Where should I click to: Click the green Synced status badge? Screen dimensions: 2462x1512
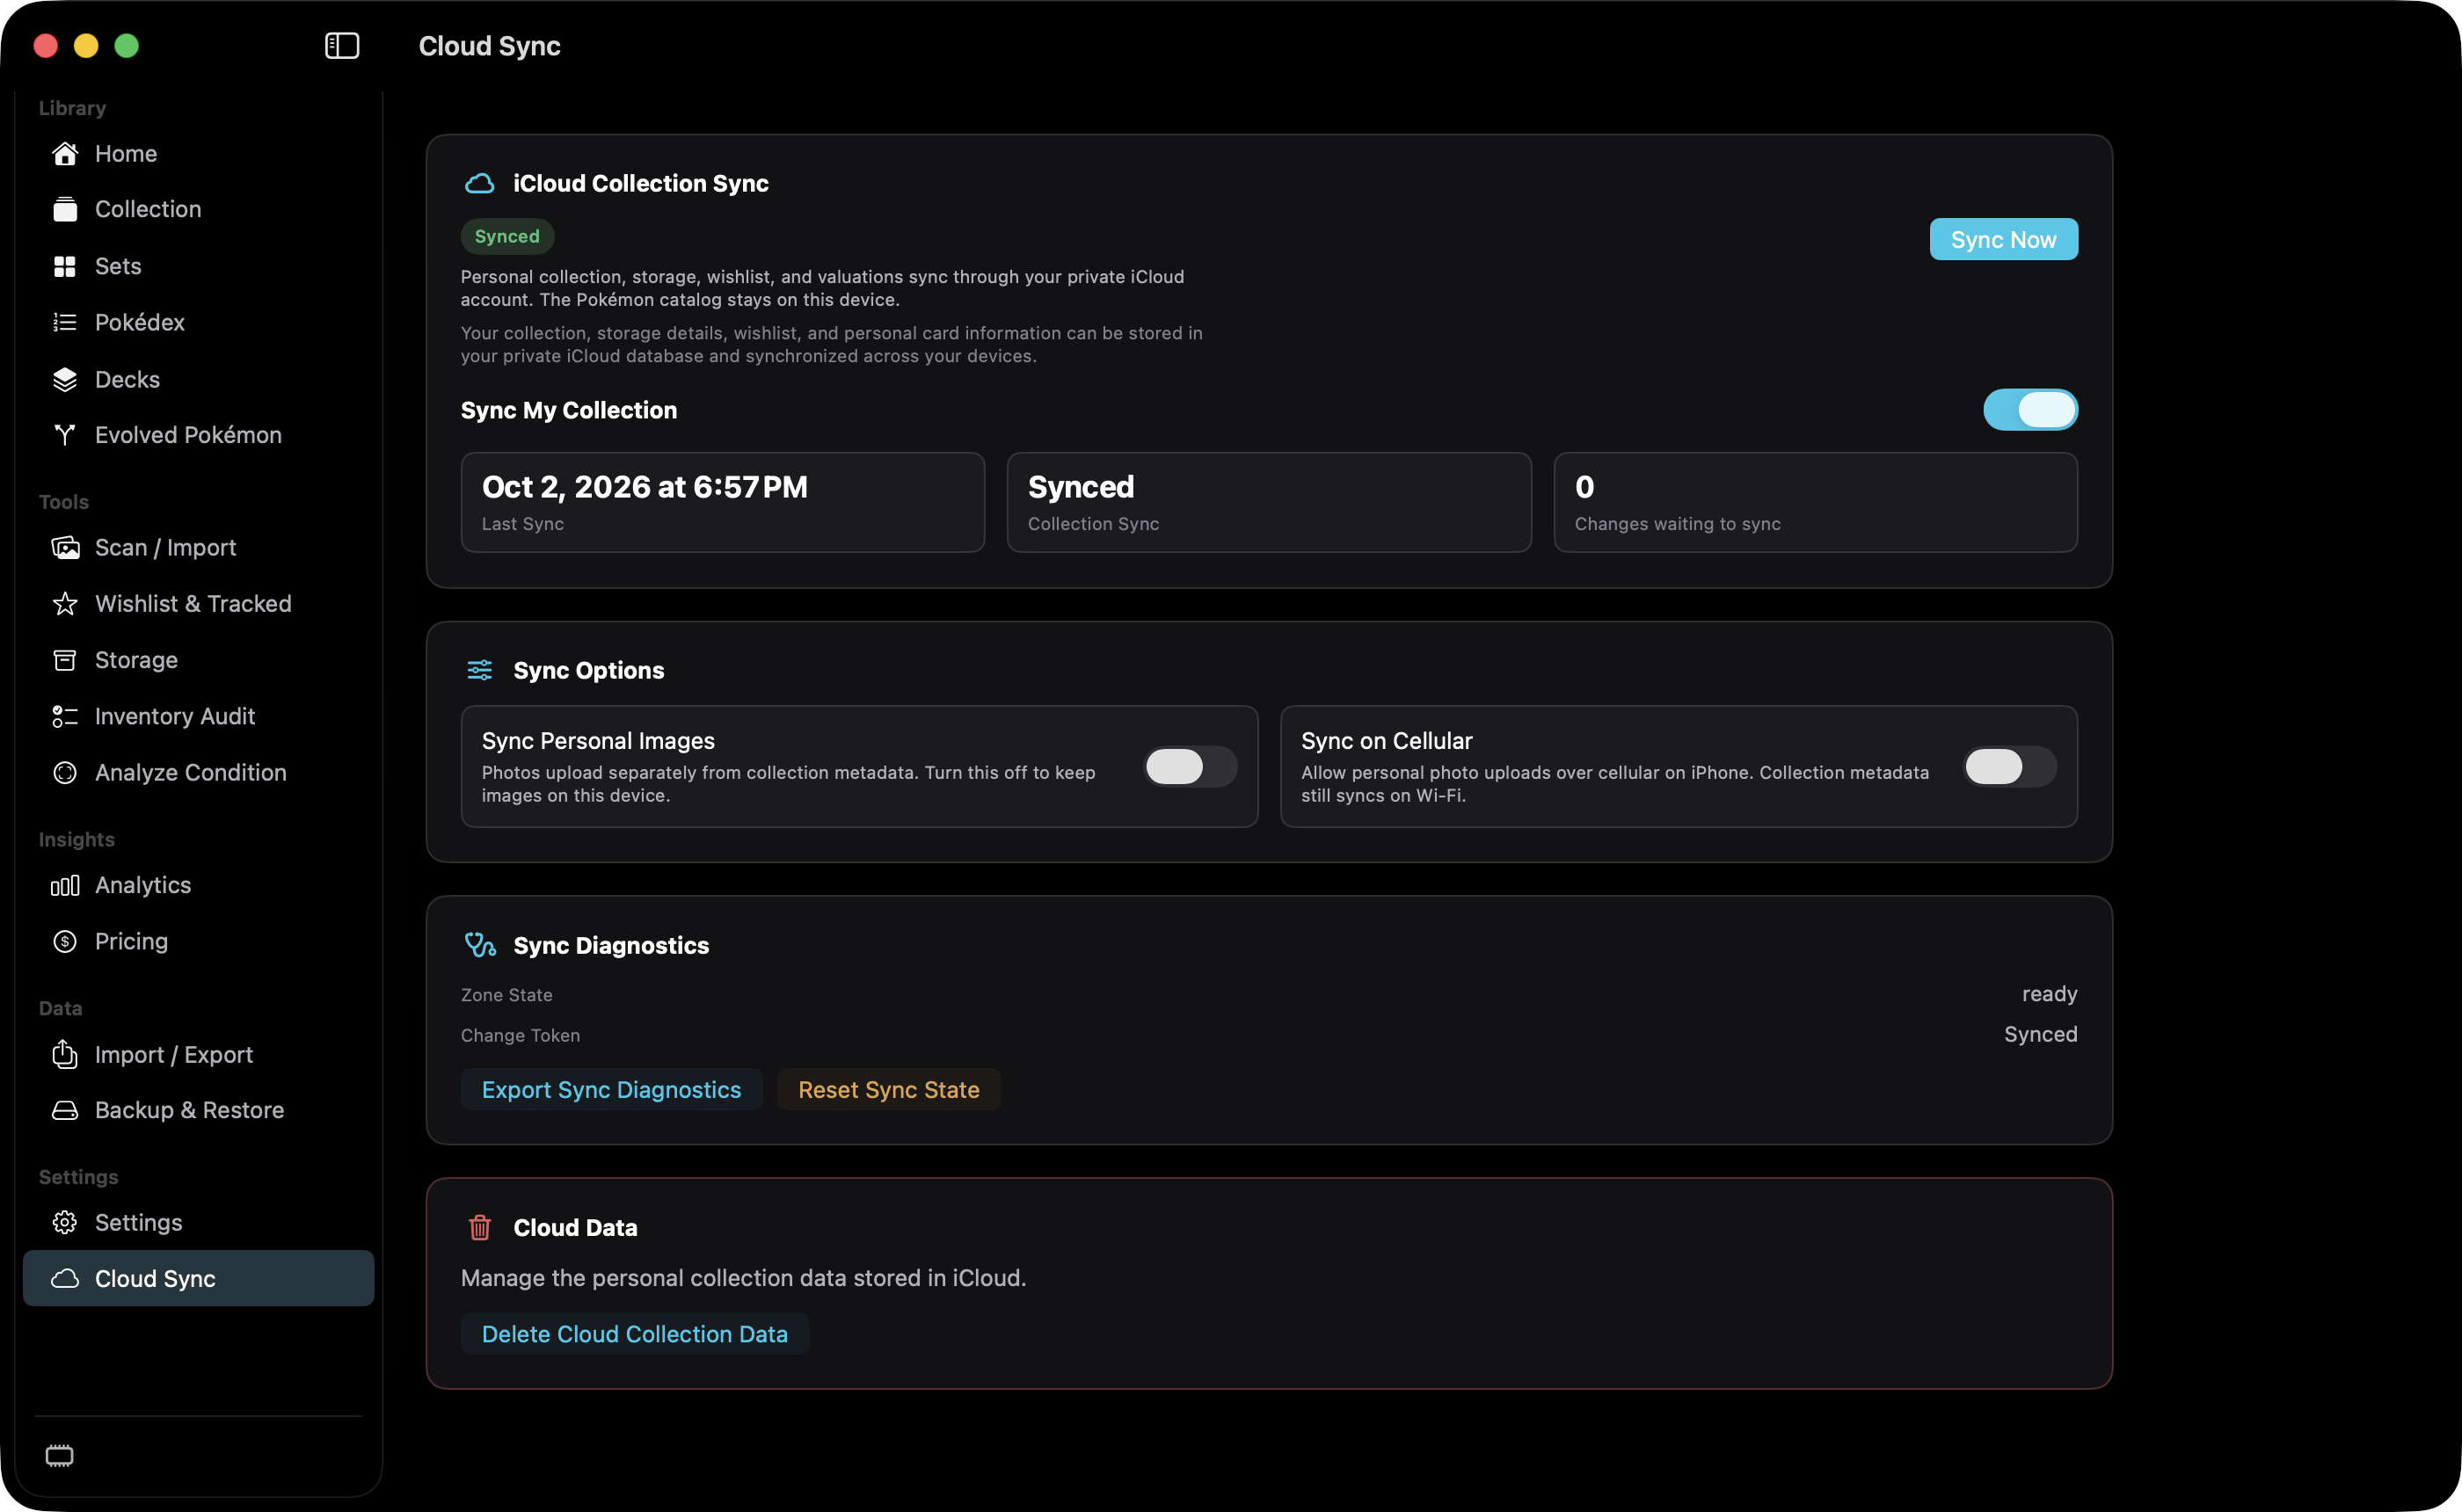pyautogui.click(x=507, y=236)
